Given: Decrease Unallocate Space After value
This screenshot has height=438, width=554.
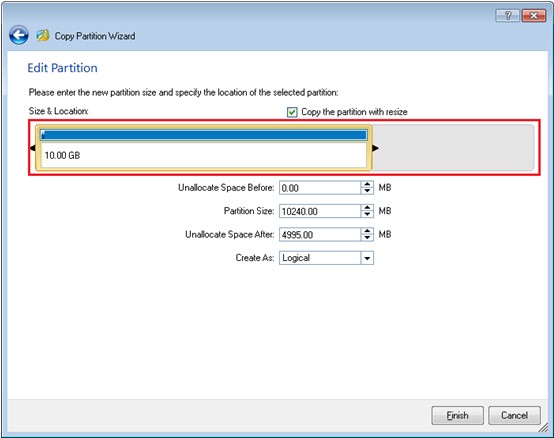Looking at the screenshot, I should coord(367,238).
